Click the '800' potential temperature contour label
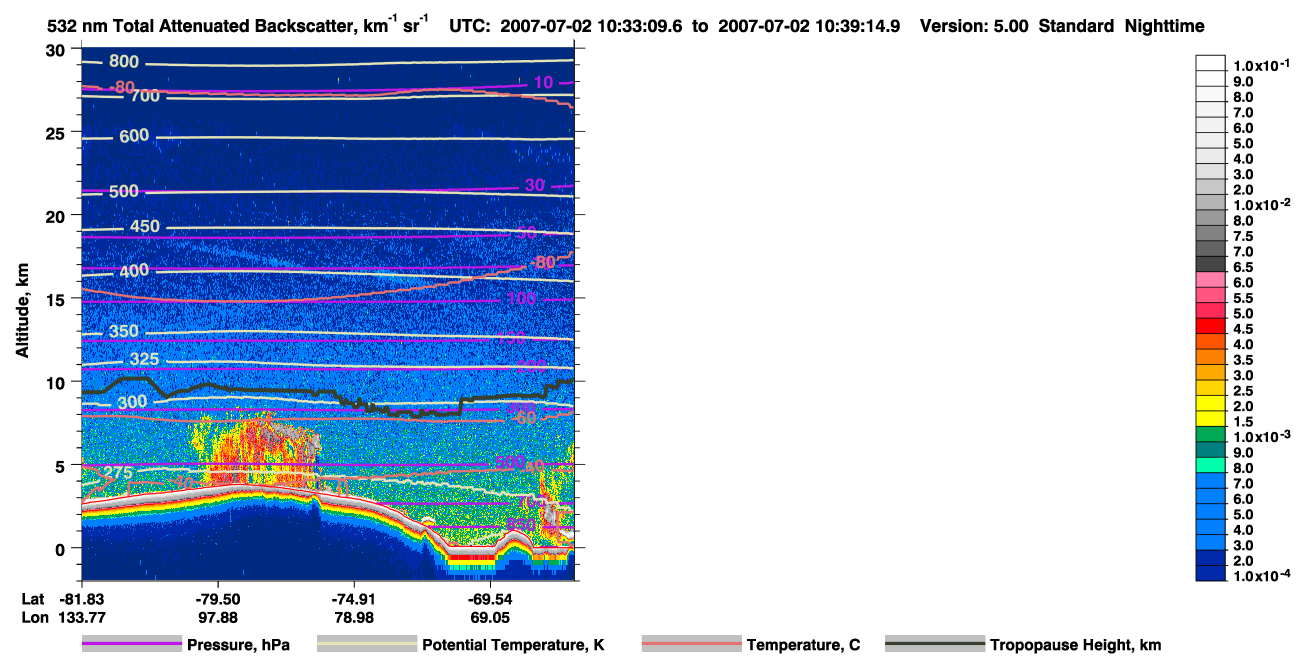This screenshot has height=667, width=1300. 124,63
